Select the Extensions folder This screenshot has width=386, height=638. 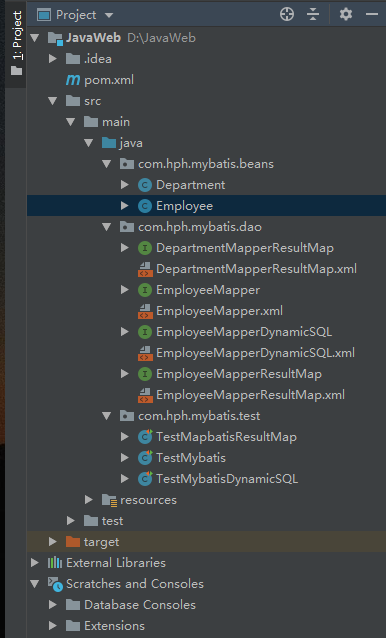(114, 626)
